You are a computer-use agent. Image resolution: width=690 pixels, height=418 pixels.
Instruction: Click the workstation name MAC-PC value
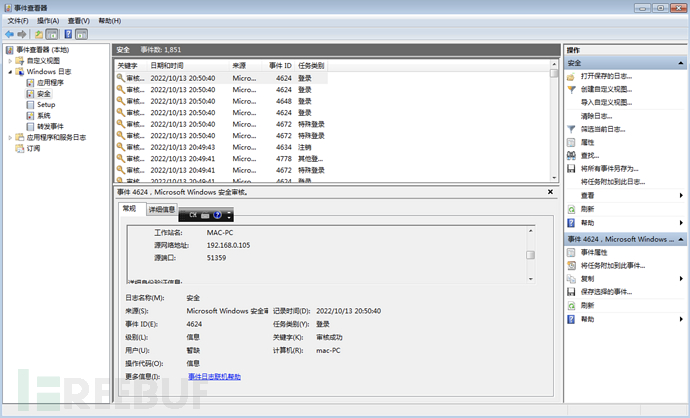[x=220, y=233]
